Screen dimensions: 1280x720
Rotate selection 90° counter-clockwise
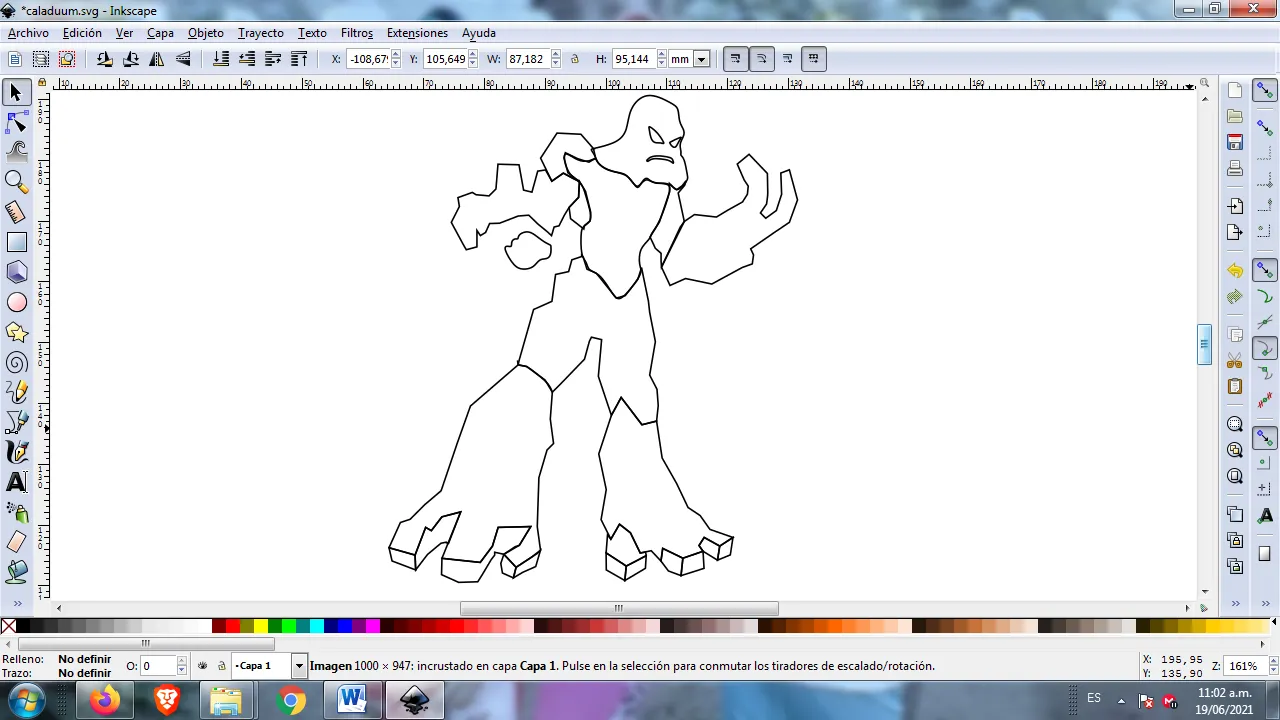[x=105, y=59]
